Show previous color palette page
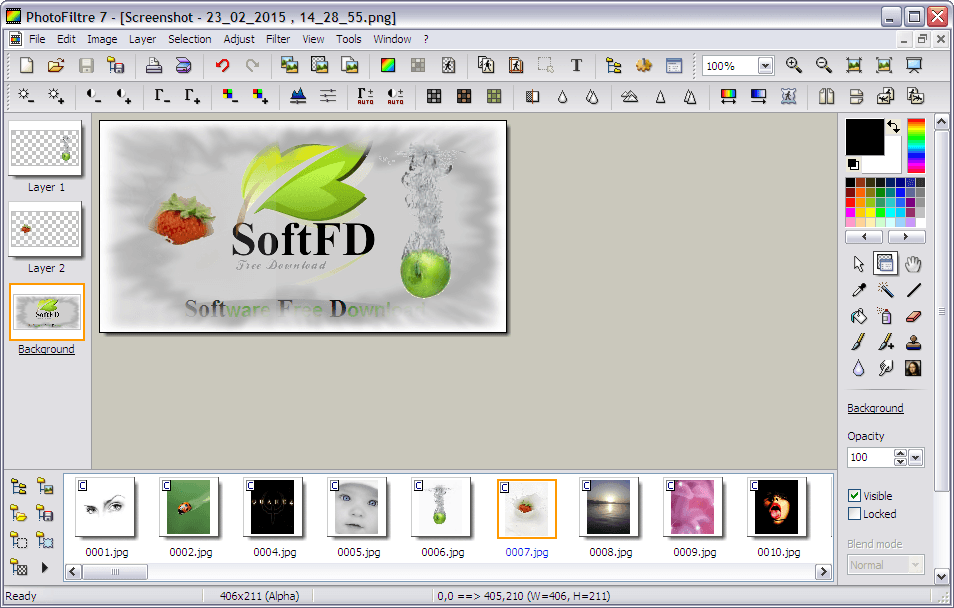 coord(864,237)
